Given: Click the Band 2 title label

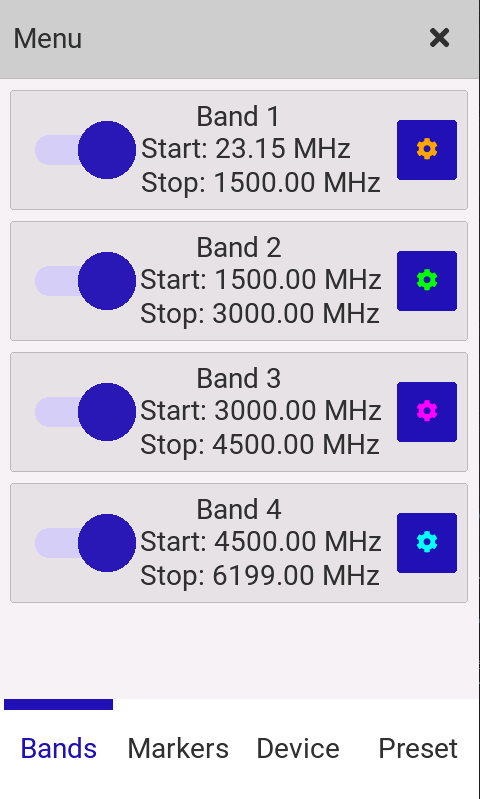Looking at the screenshot, I should click(238, 248).
